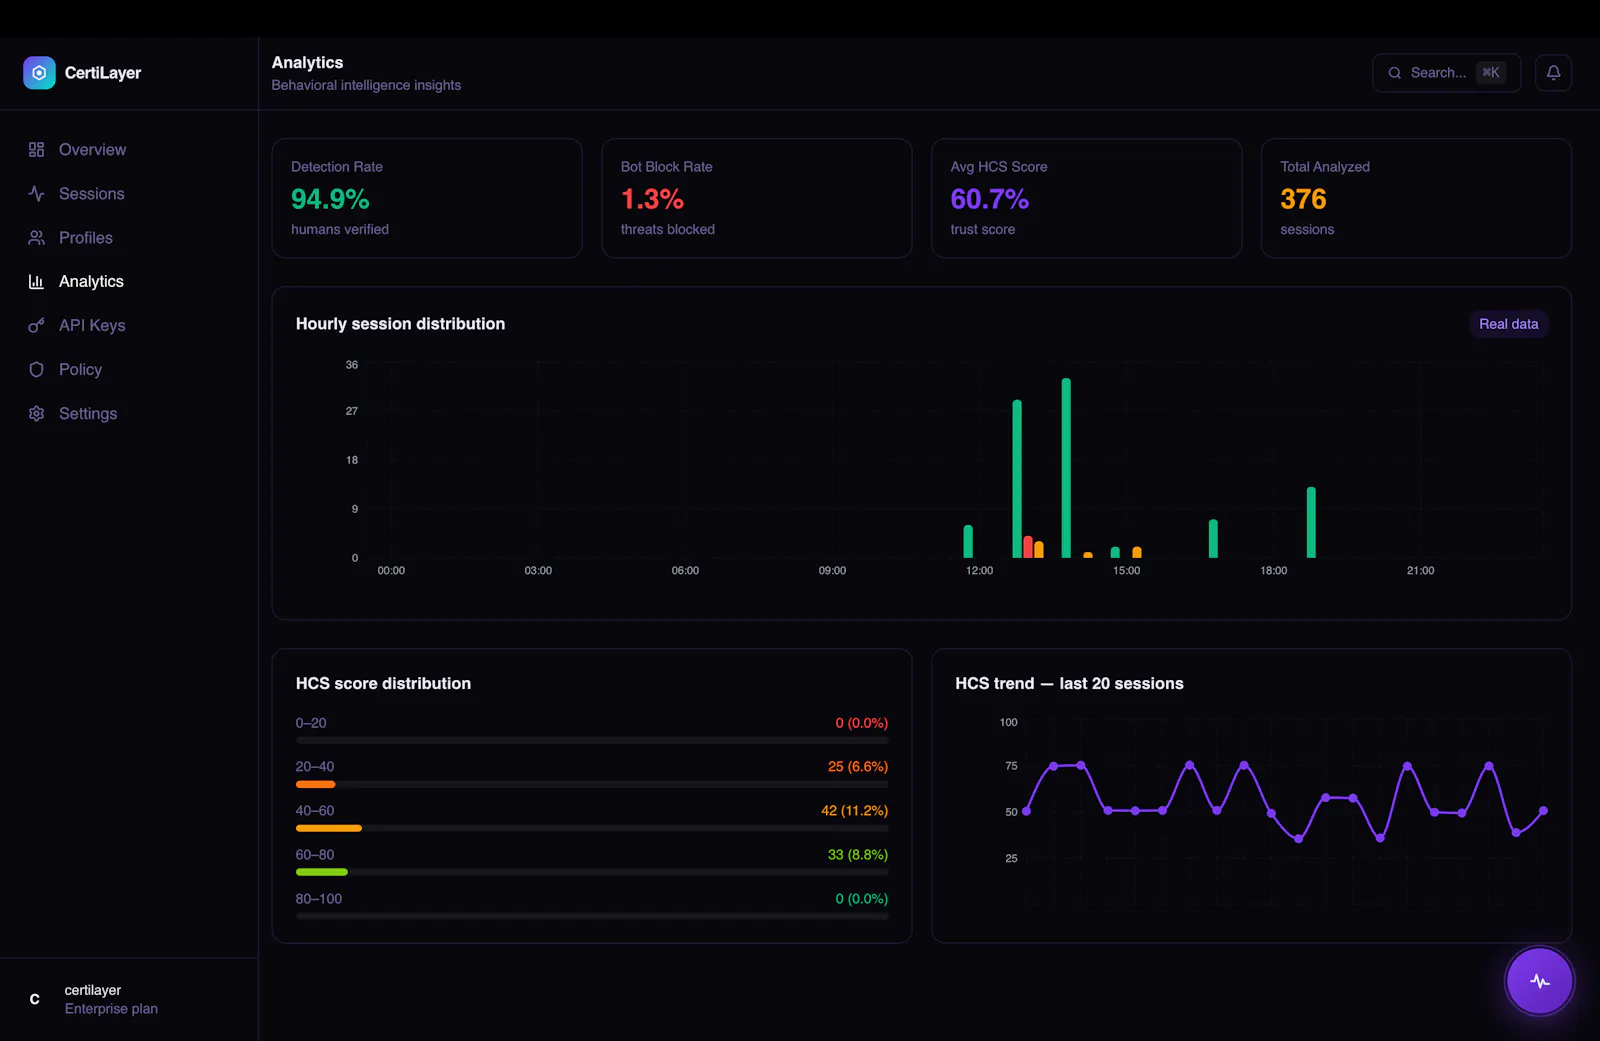The height and width of the screenshot is (1041, 1600).
Task: Click the certilayer user avatar 'C'
Action: pos(35,999)
